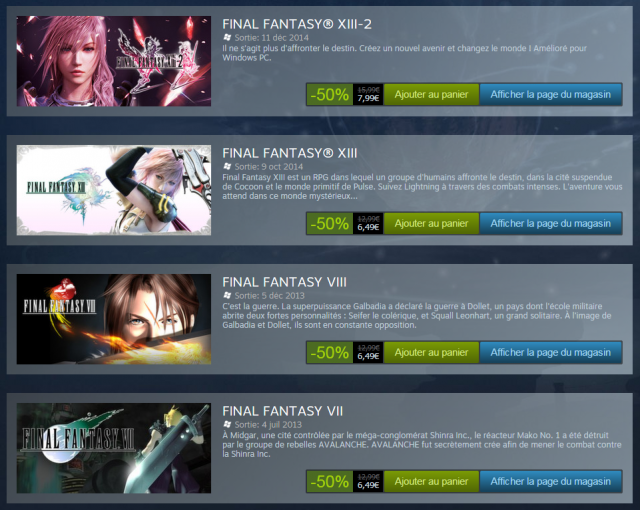Image resolution: width=640 pixels, height=510 pixels.
Task: Click Windows icon beside 9 oct 2014
Action: click(x=227, y=166)
